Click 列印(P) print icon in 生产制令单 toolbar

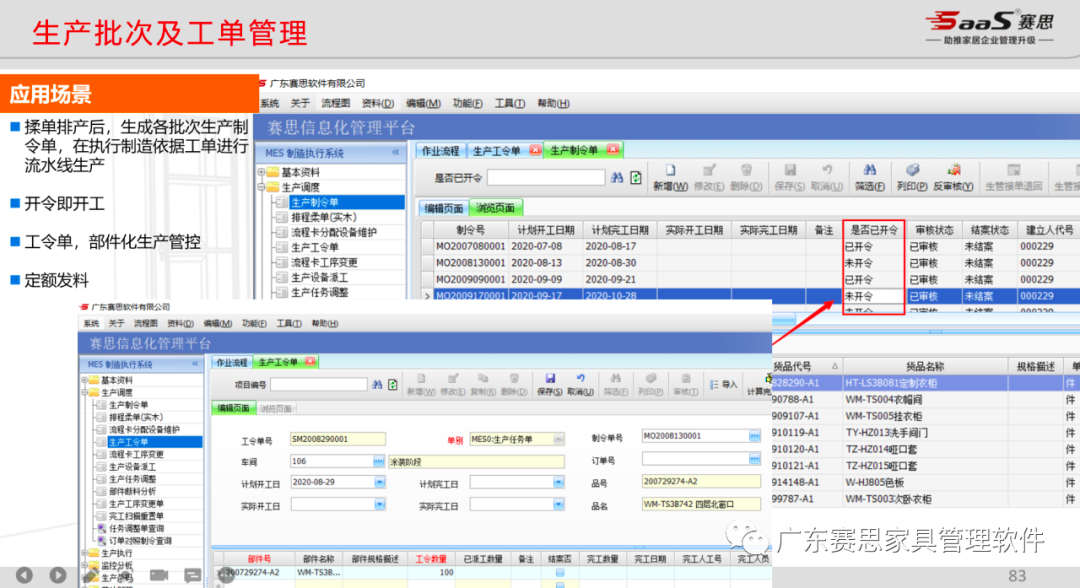click(x=913, y=170)
